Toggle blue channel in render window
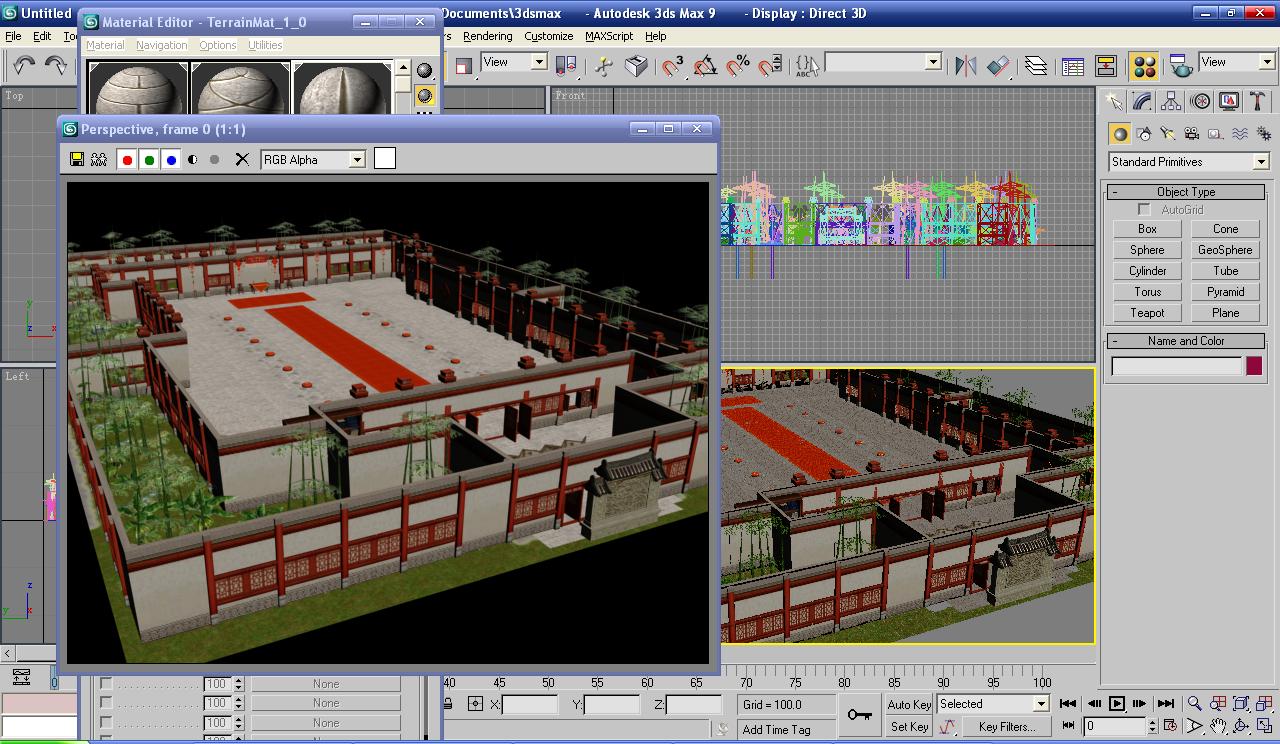Image resolution: width=1280 pixels, height=744 pixels. pos(171,159)
